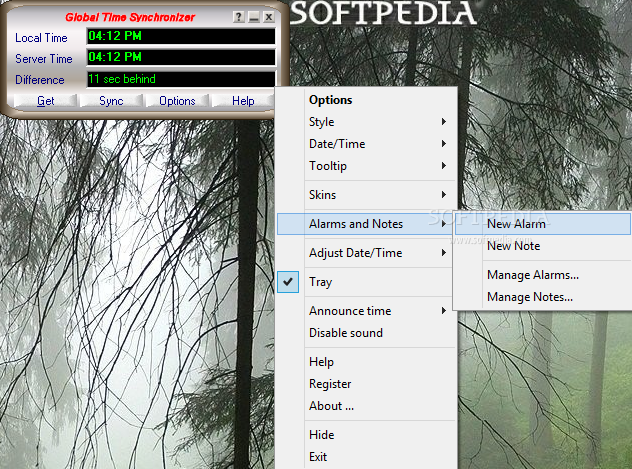Open the Tooltip submenu
The width and height of the screenshot is (632, 469).
point(367,166)
